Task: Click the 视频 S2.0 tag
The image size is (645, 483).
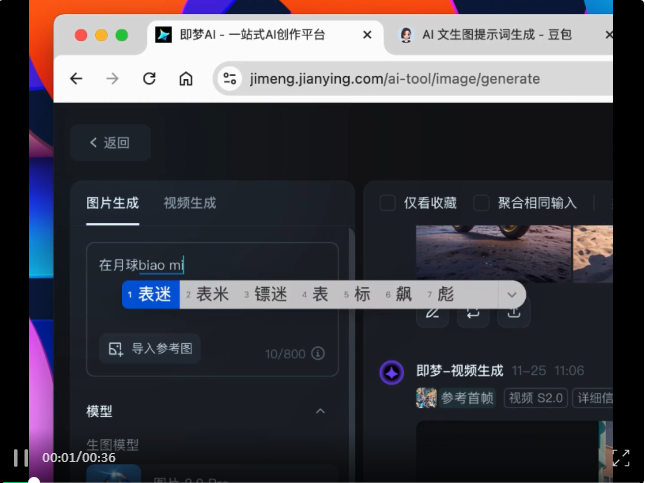Action: point(536,398)
